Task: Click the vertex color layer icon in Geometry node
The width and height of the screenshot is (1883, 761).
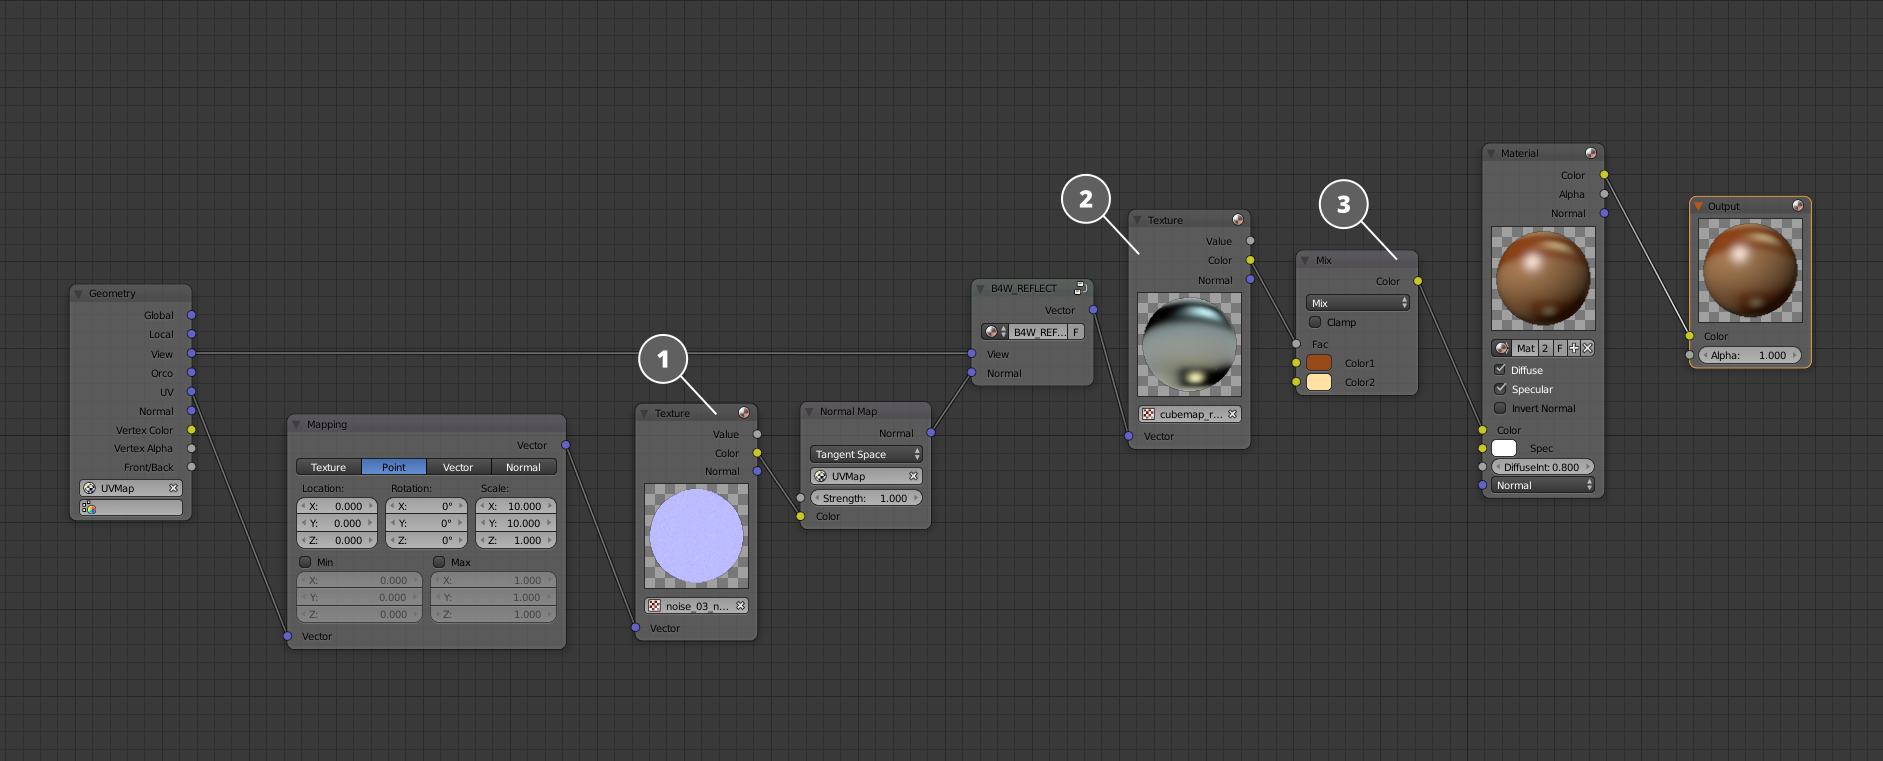Action: 89,508
